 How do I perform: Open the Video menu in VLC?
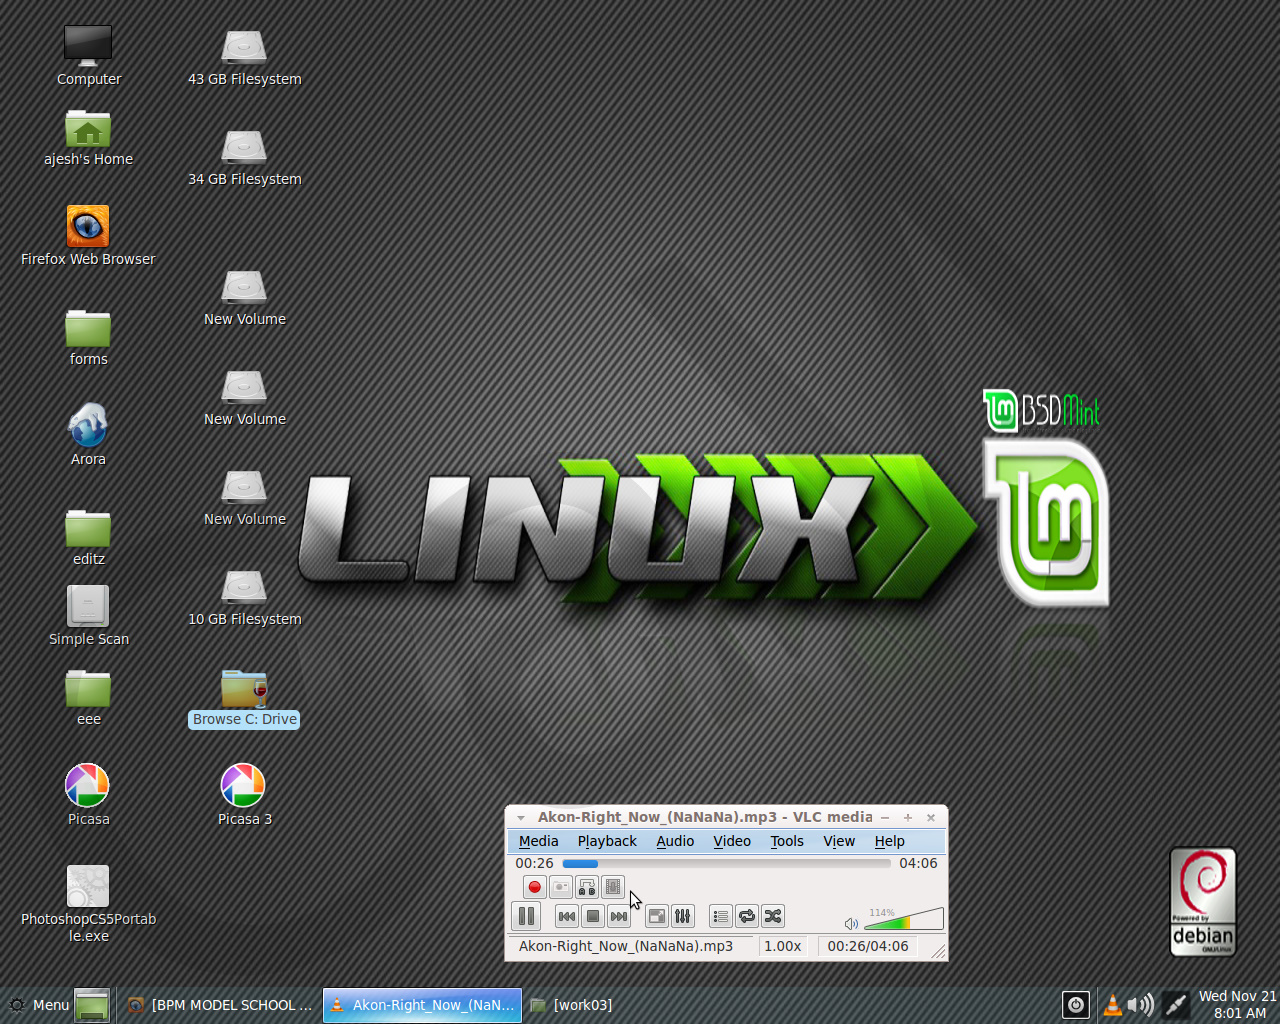point(732,841)
